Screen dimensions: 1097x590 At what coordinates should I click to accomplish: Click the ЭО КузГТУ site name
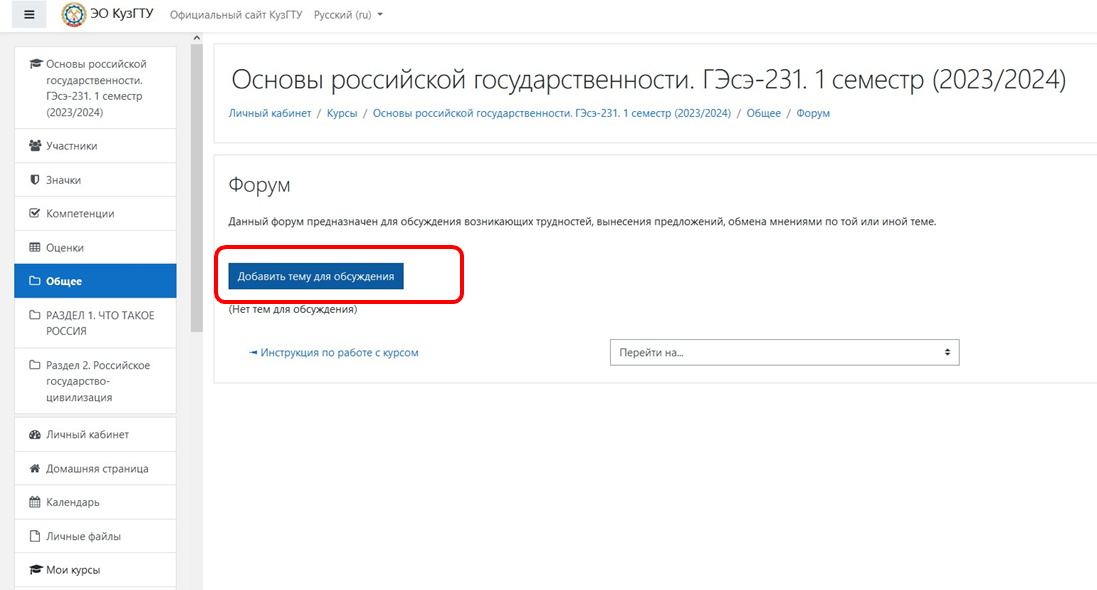click(x=122, y=14)
